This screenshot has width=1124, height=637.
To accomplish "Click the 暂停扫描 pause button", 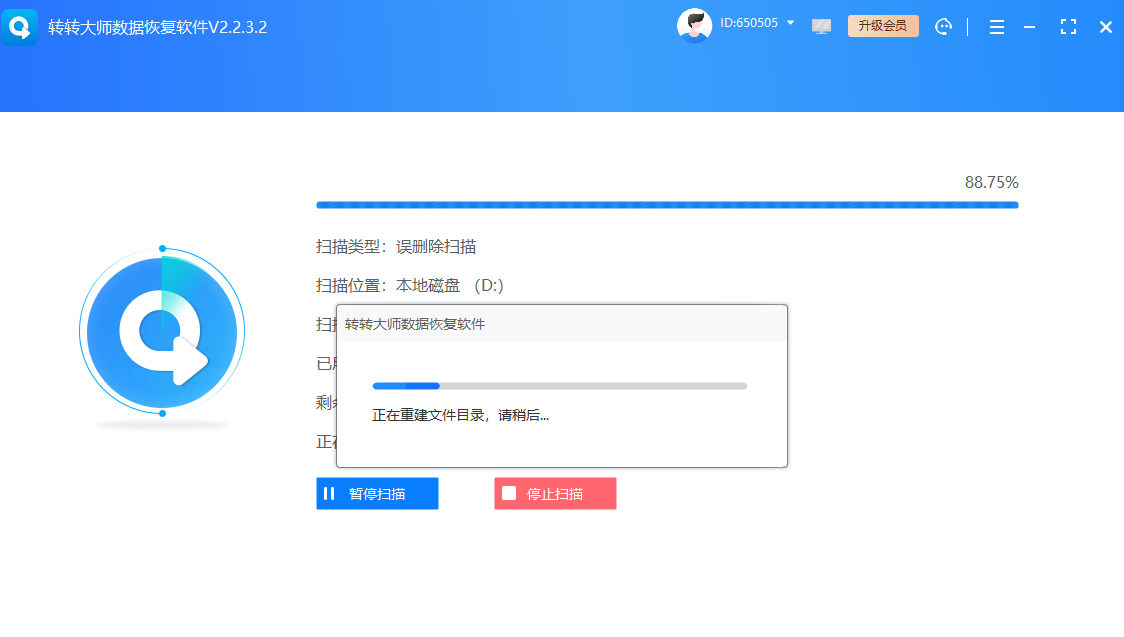I will tap(377, 494).
